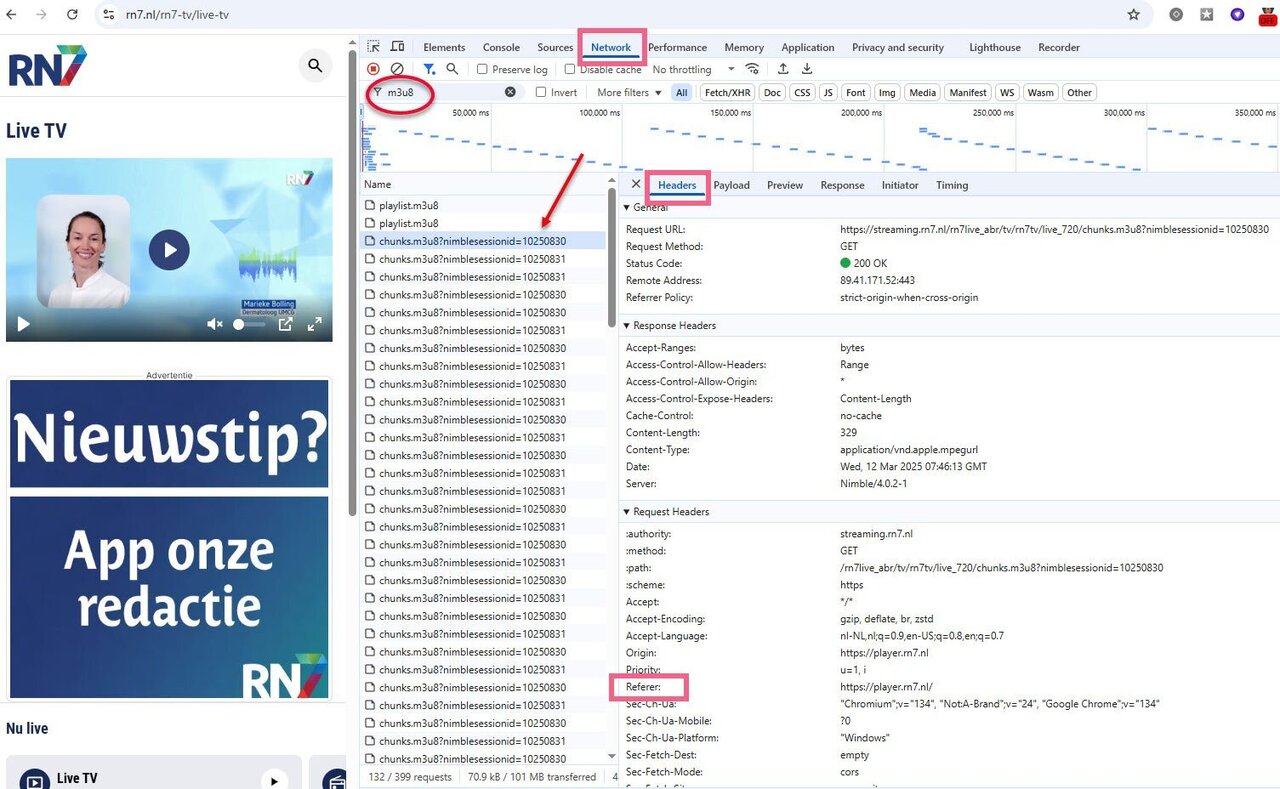Expand the More filters dropdown

coord(629,92)
